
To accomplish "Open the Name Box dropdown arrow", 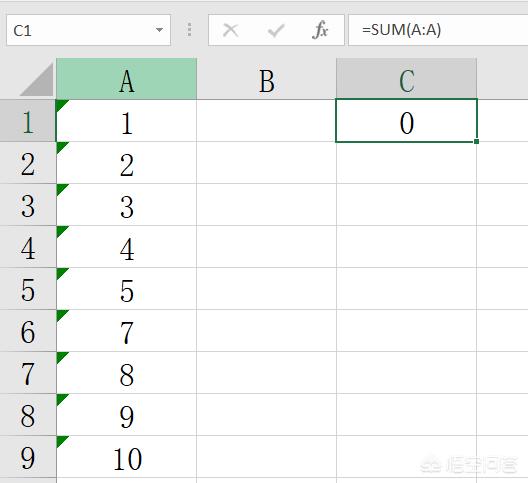I will click(x=159, y=30).
